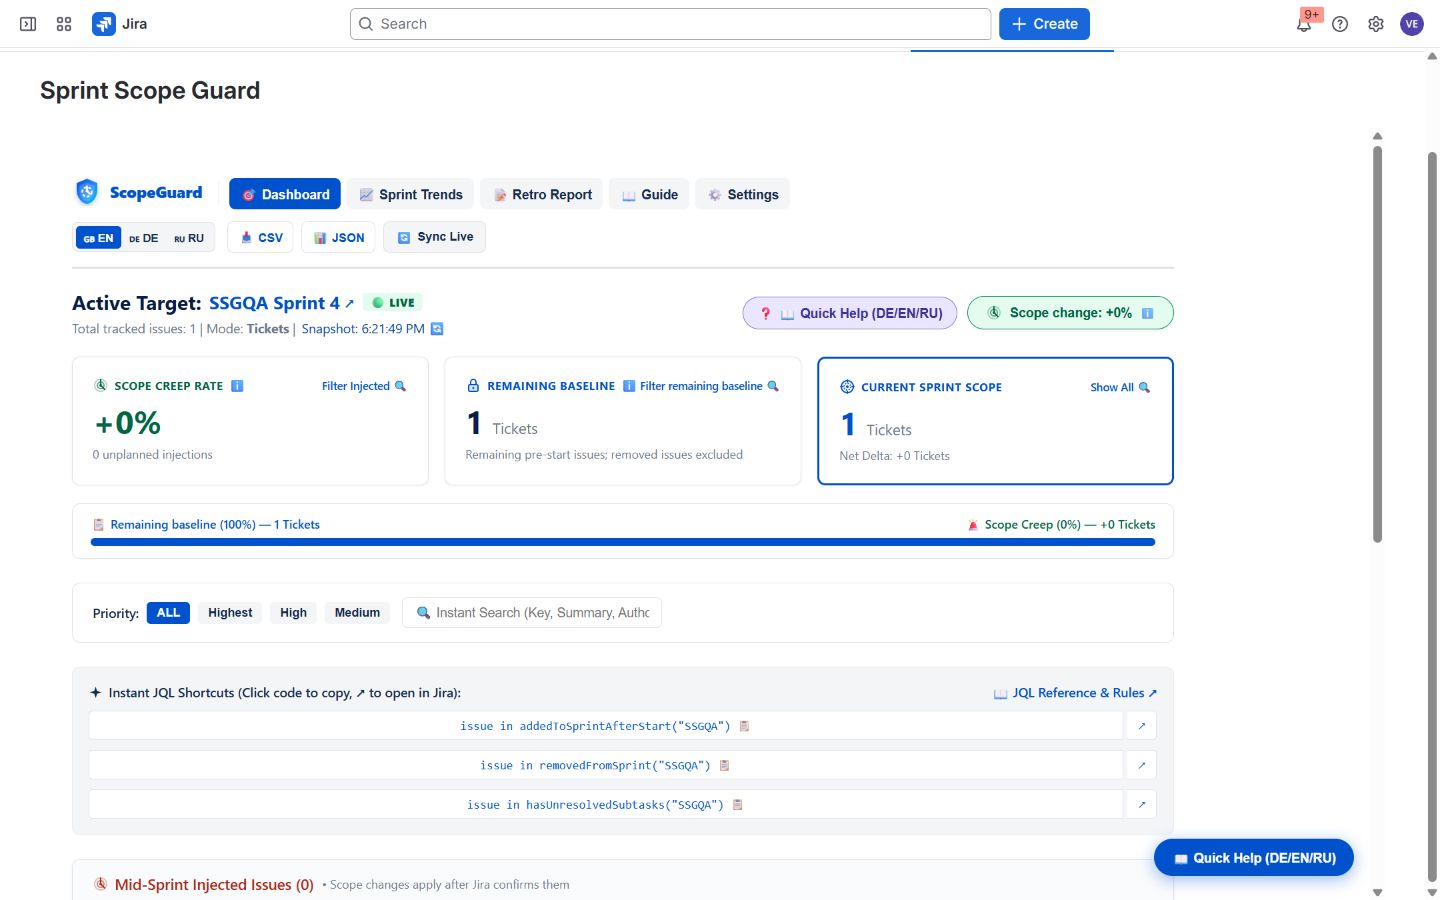Open removedFromSprint query in Jira arrow
The width and height of the screenshot is (1440, 900).
point(1141,765)
